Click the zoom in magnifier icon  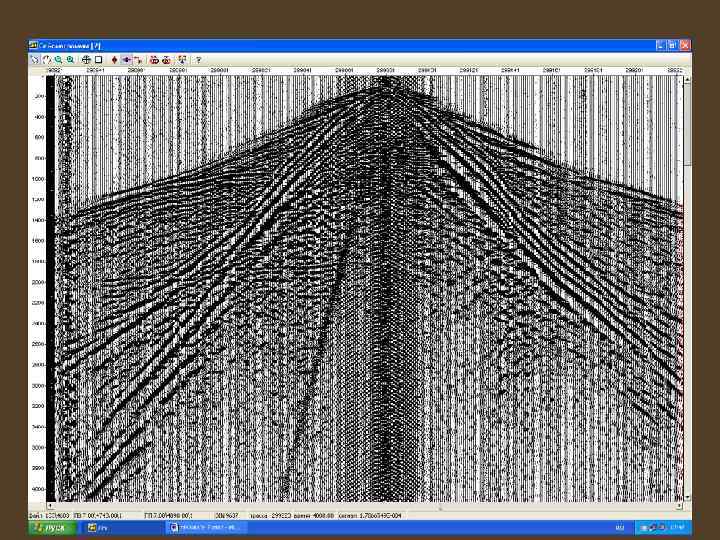[70, 60]
